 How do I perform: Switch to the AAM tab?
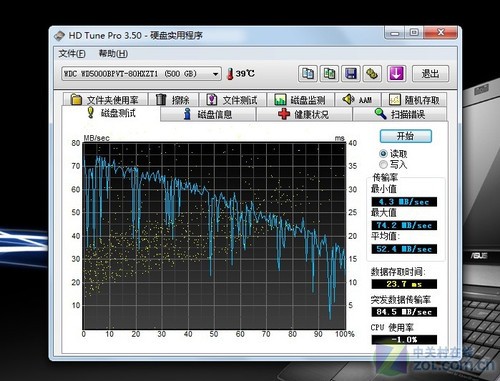pos(358,100)
